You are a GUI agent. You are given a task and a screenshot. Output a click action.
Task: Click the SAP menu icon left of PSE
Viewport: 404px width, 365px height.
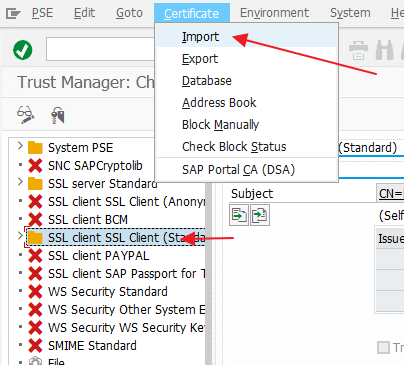(x=13, y=14)
